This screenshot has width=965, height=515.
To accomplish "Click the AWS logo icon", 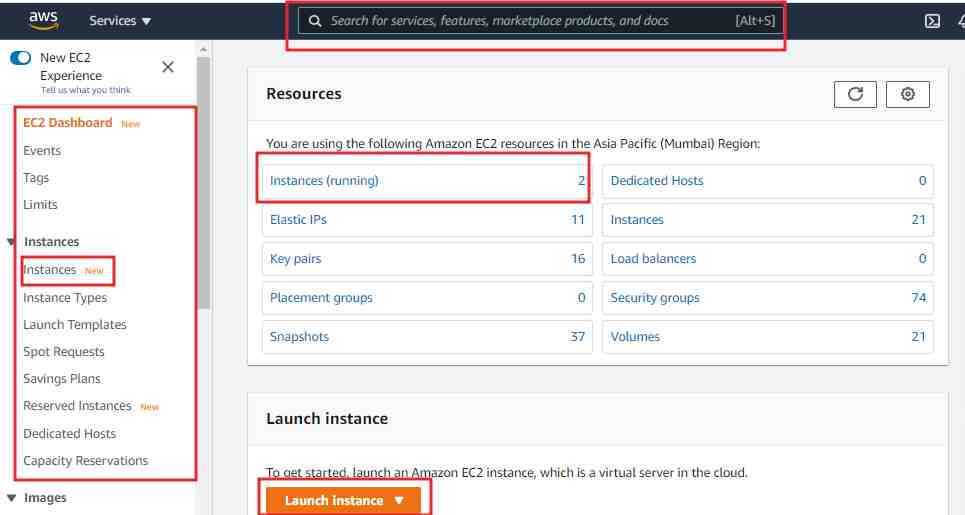I will 43,19.
